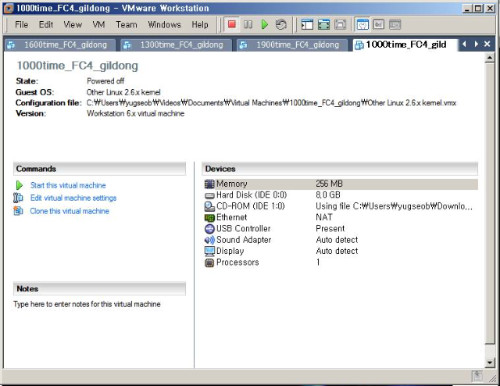Click Start this virtual machine link
Screen dimensions: 500x386
pyautogui.click(x=68, y=185)
